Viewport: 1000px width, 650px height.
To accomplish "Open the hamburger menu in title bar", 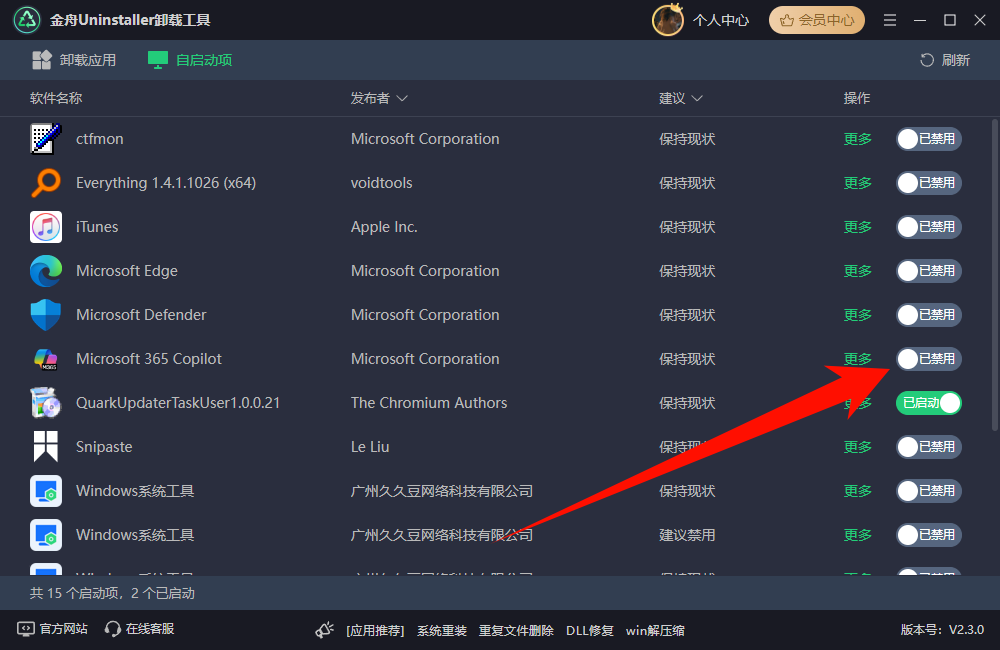I will pos(889,19).
